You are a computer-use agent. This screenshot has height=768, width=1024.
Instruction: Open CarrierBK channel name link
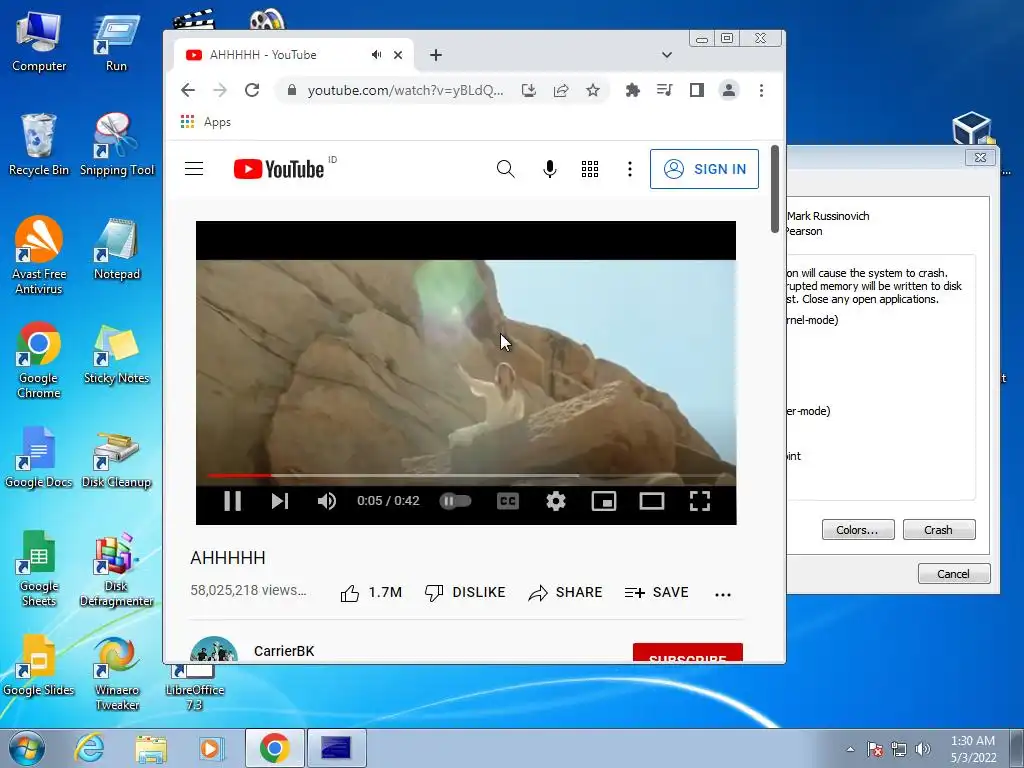coord(284,651)
